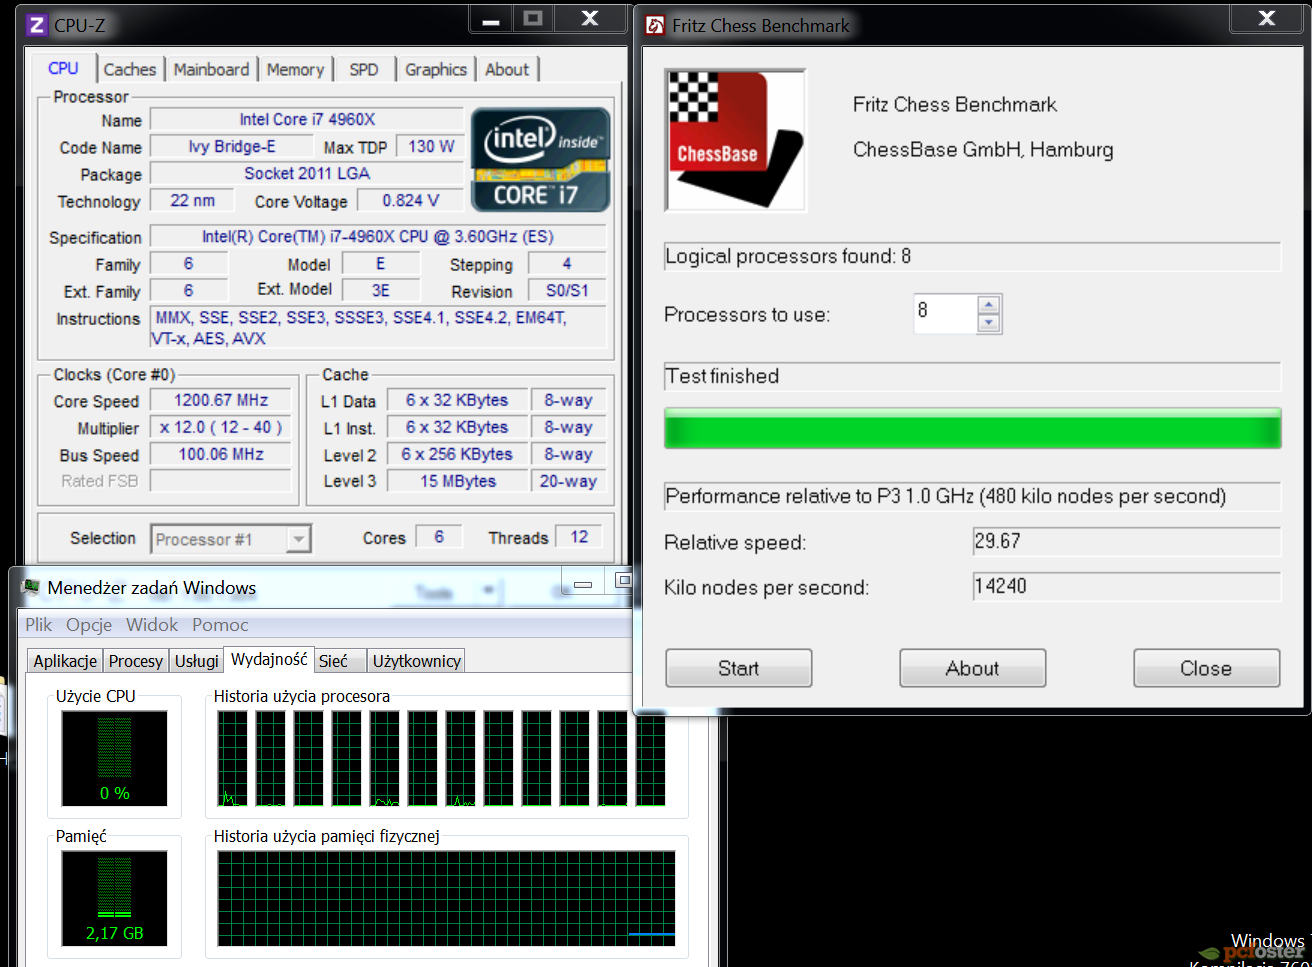Click the Name field Intel Core i7 4960X
The image size is (1312, 967).
pos(307,119)
